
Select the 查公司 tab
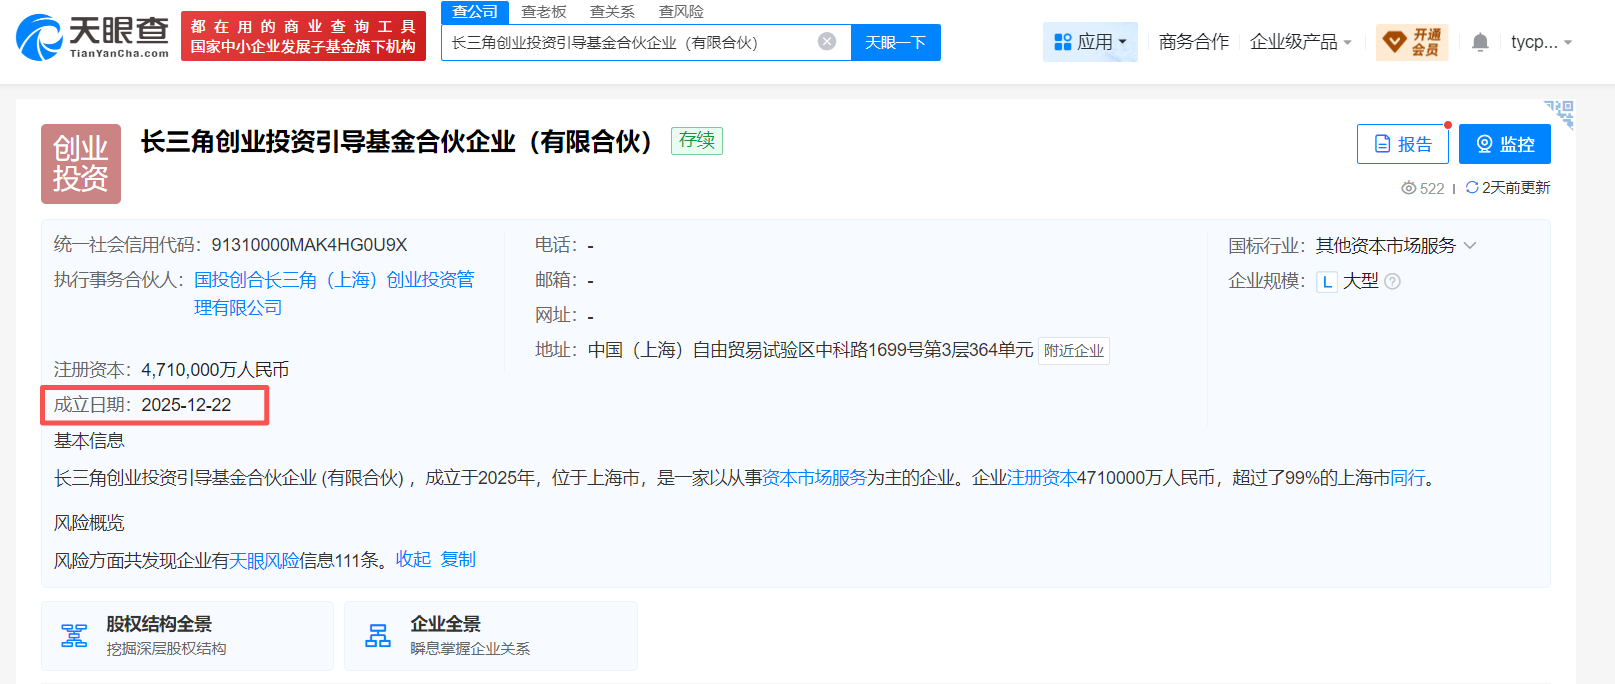pyautogui.click(x=475, y=12)
